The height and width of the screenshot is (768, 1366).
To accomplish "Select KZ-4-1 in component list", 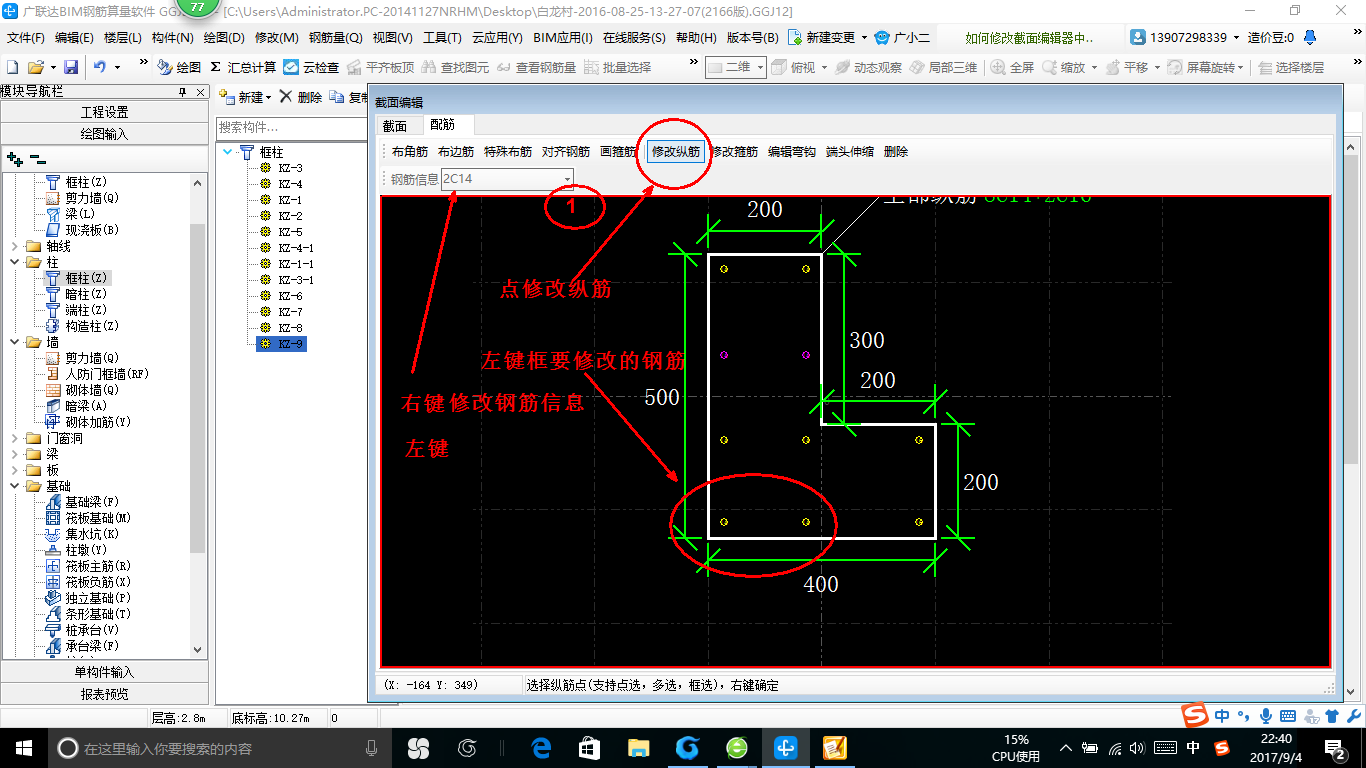I will click(296, 247).
